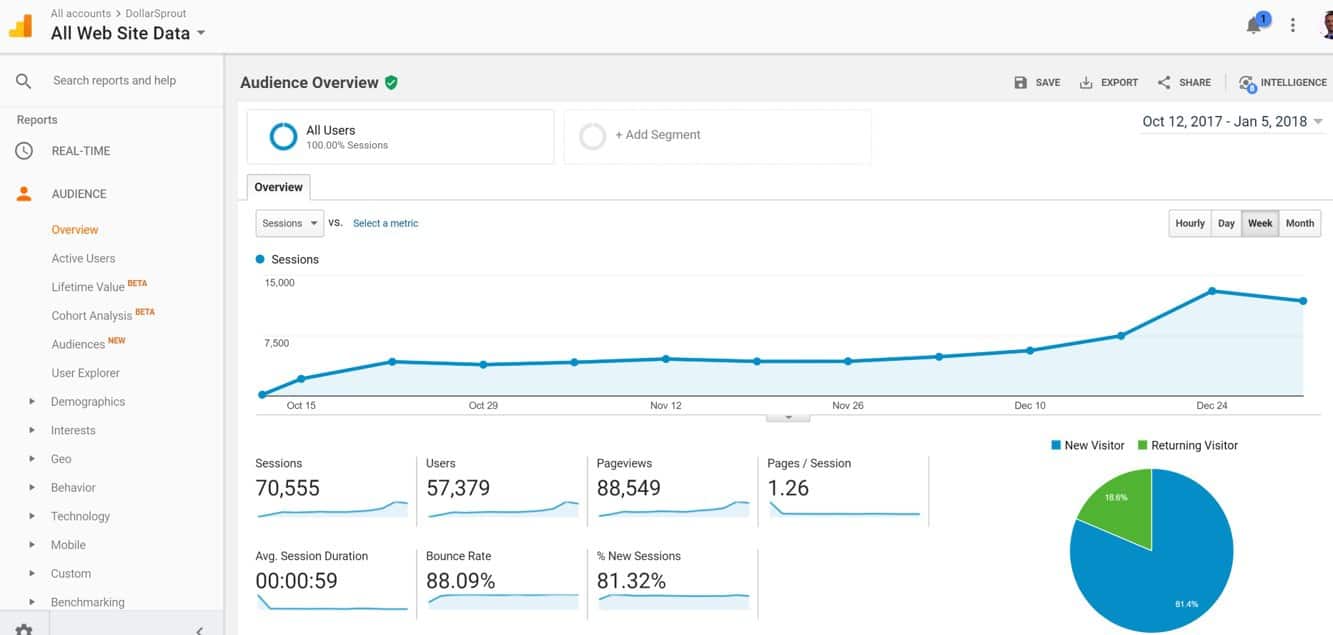Select the Week granularity toggle
The width and height of the screenshot is (1333, 635).
1259,223
